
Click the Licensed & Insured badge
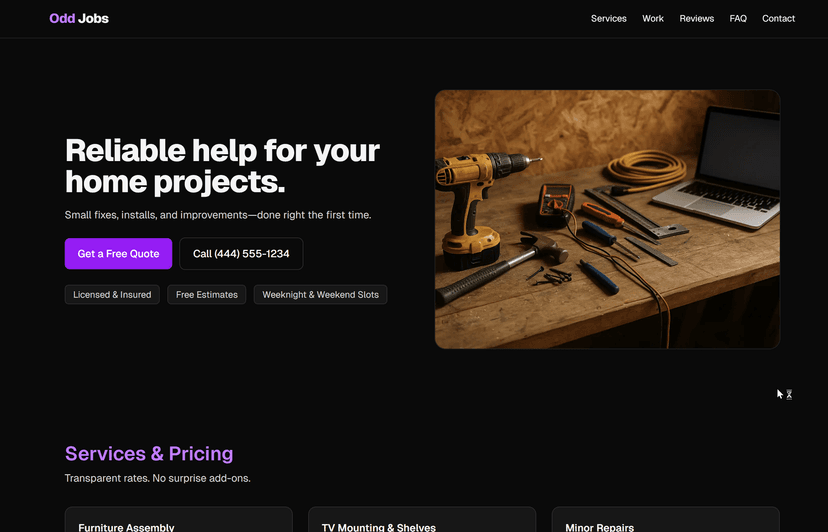[x=112, y=295]
